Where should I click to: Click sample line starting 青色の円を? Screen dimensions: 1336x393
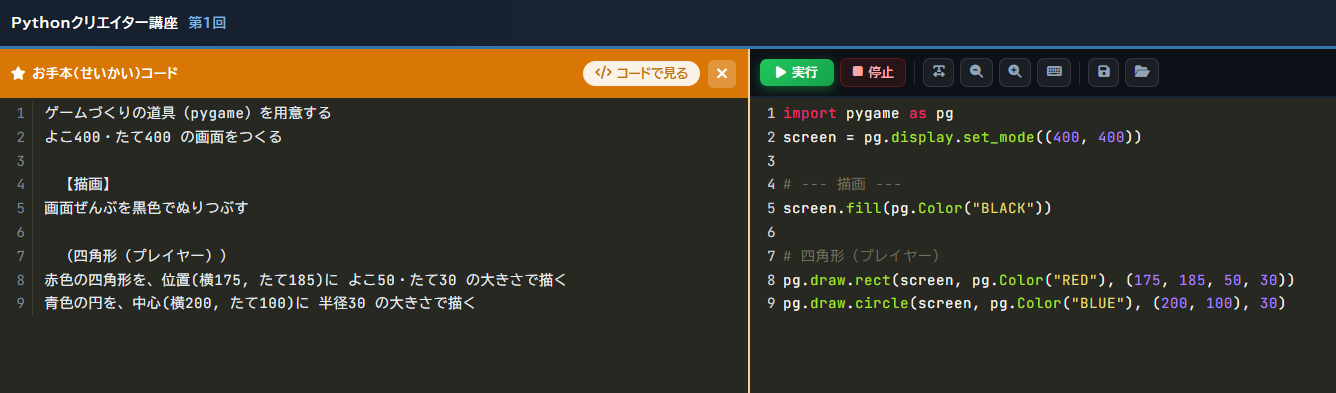pyautogui.click(x=261, y=303)
